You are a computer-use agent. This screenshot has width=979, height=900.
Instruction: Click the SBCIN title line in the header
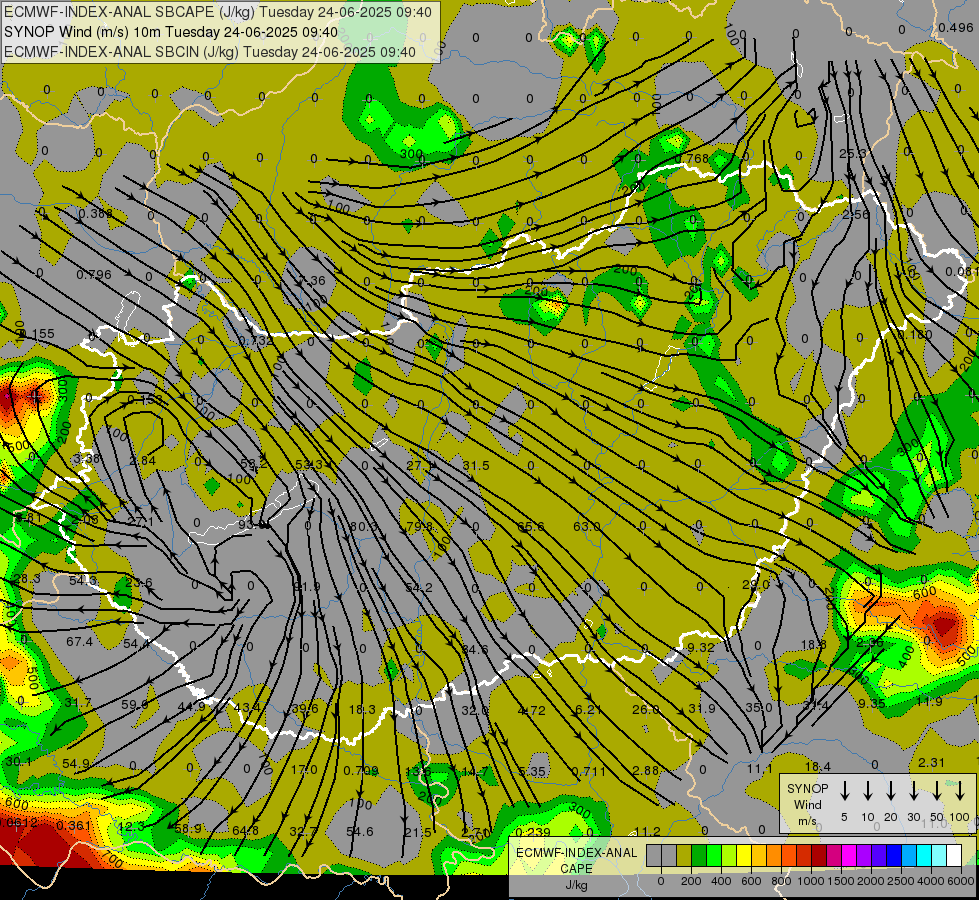pyautogui.click(x=210, y=52)
